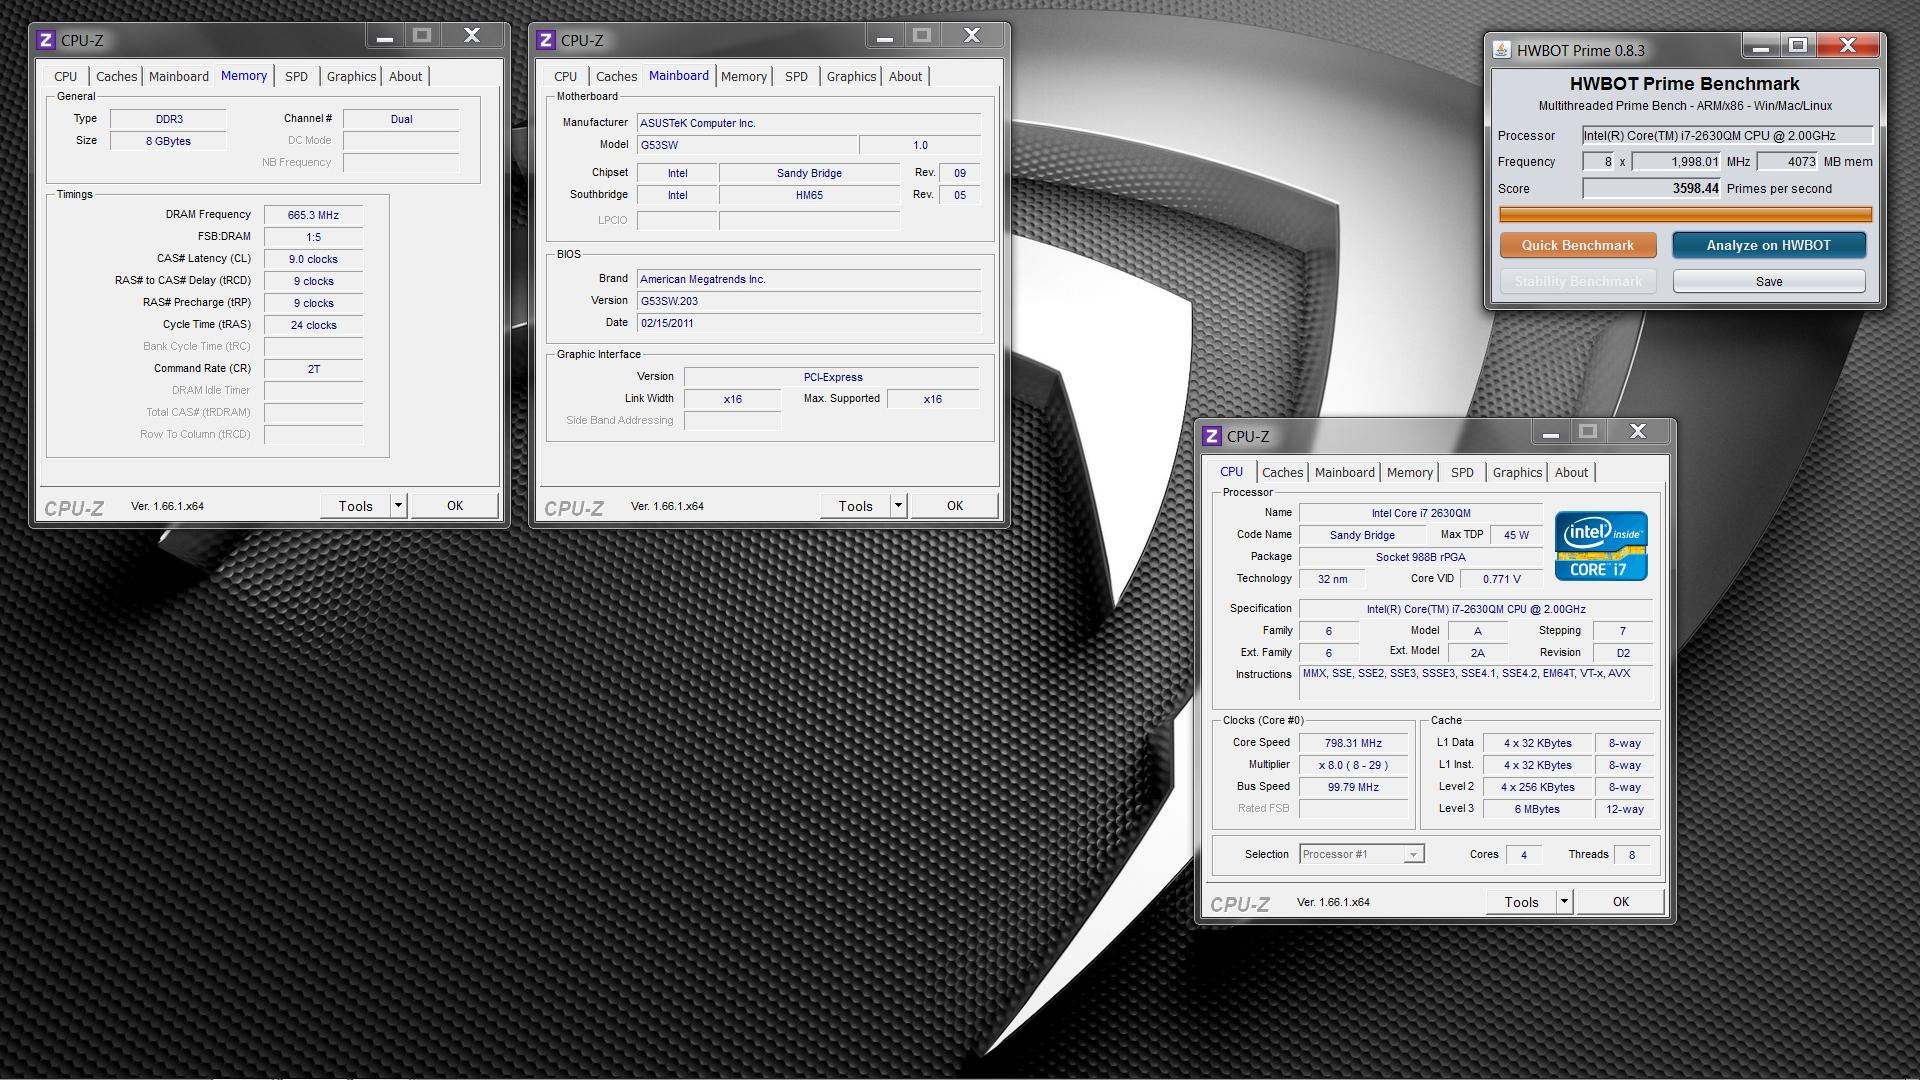1920x1080 pixels.
Task: Click Level 3 cache value 6 MBytes
Action: 1538,809
